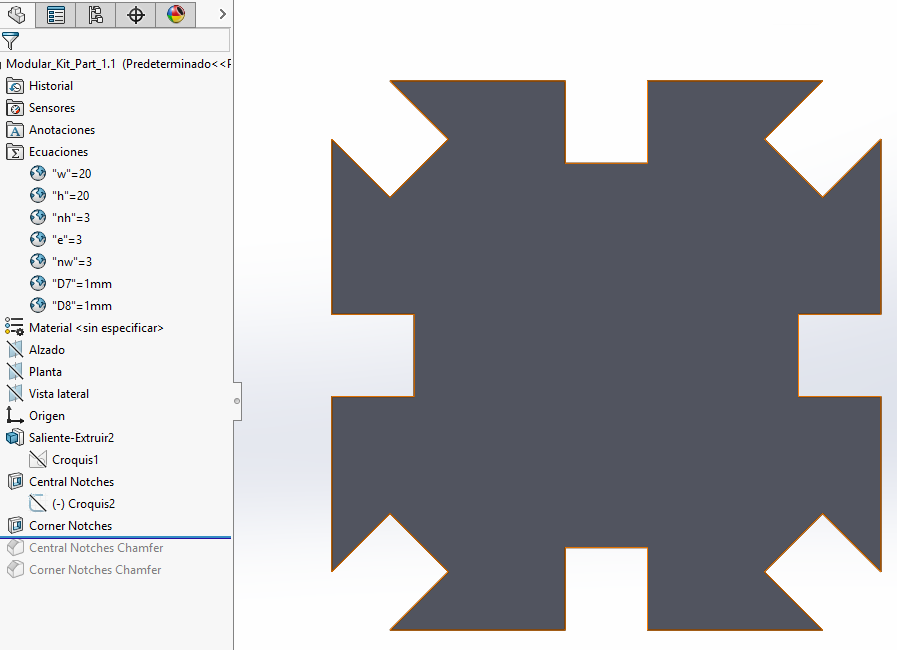
Task: Select the Croquis1 sketch
Action: click(75, 460)
